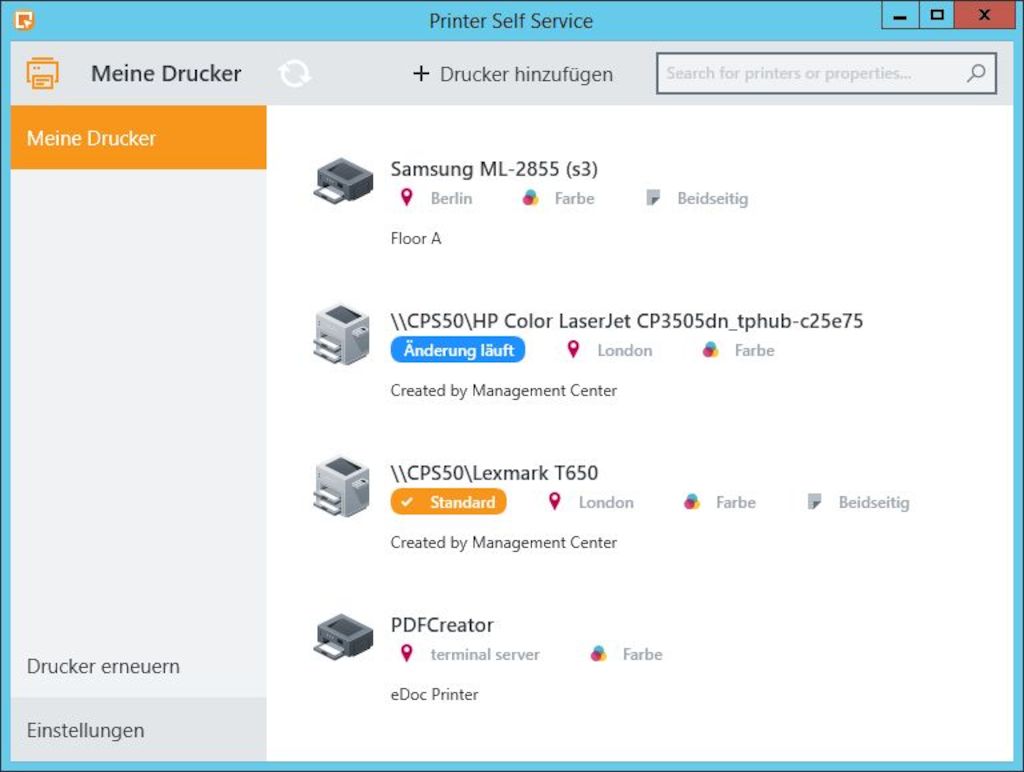This screenshot has width=1024, height=772.
Task: Click the color icon on HP LaserJet row
Action: [x=711, y=350]
